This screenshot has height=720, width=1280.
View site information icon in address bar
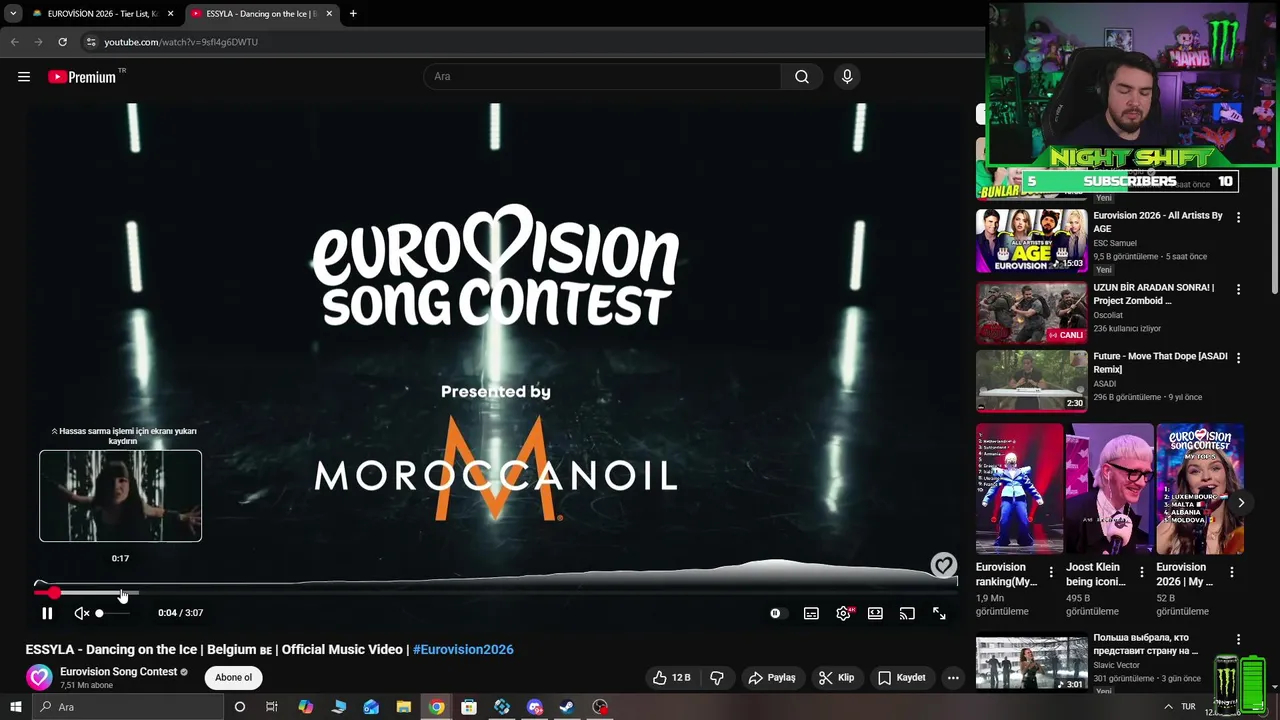click(91, 42)
